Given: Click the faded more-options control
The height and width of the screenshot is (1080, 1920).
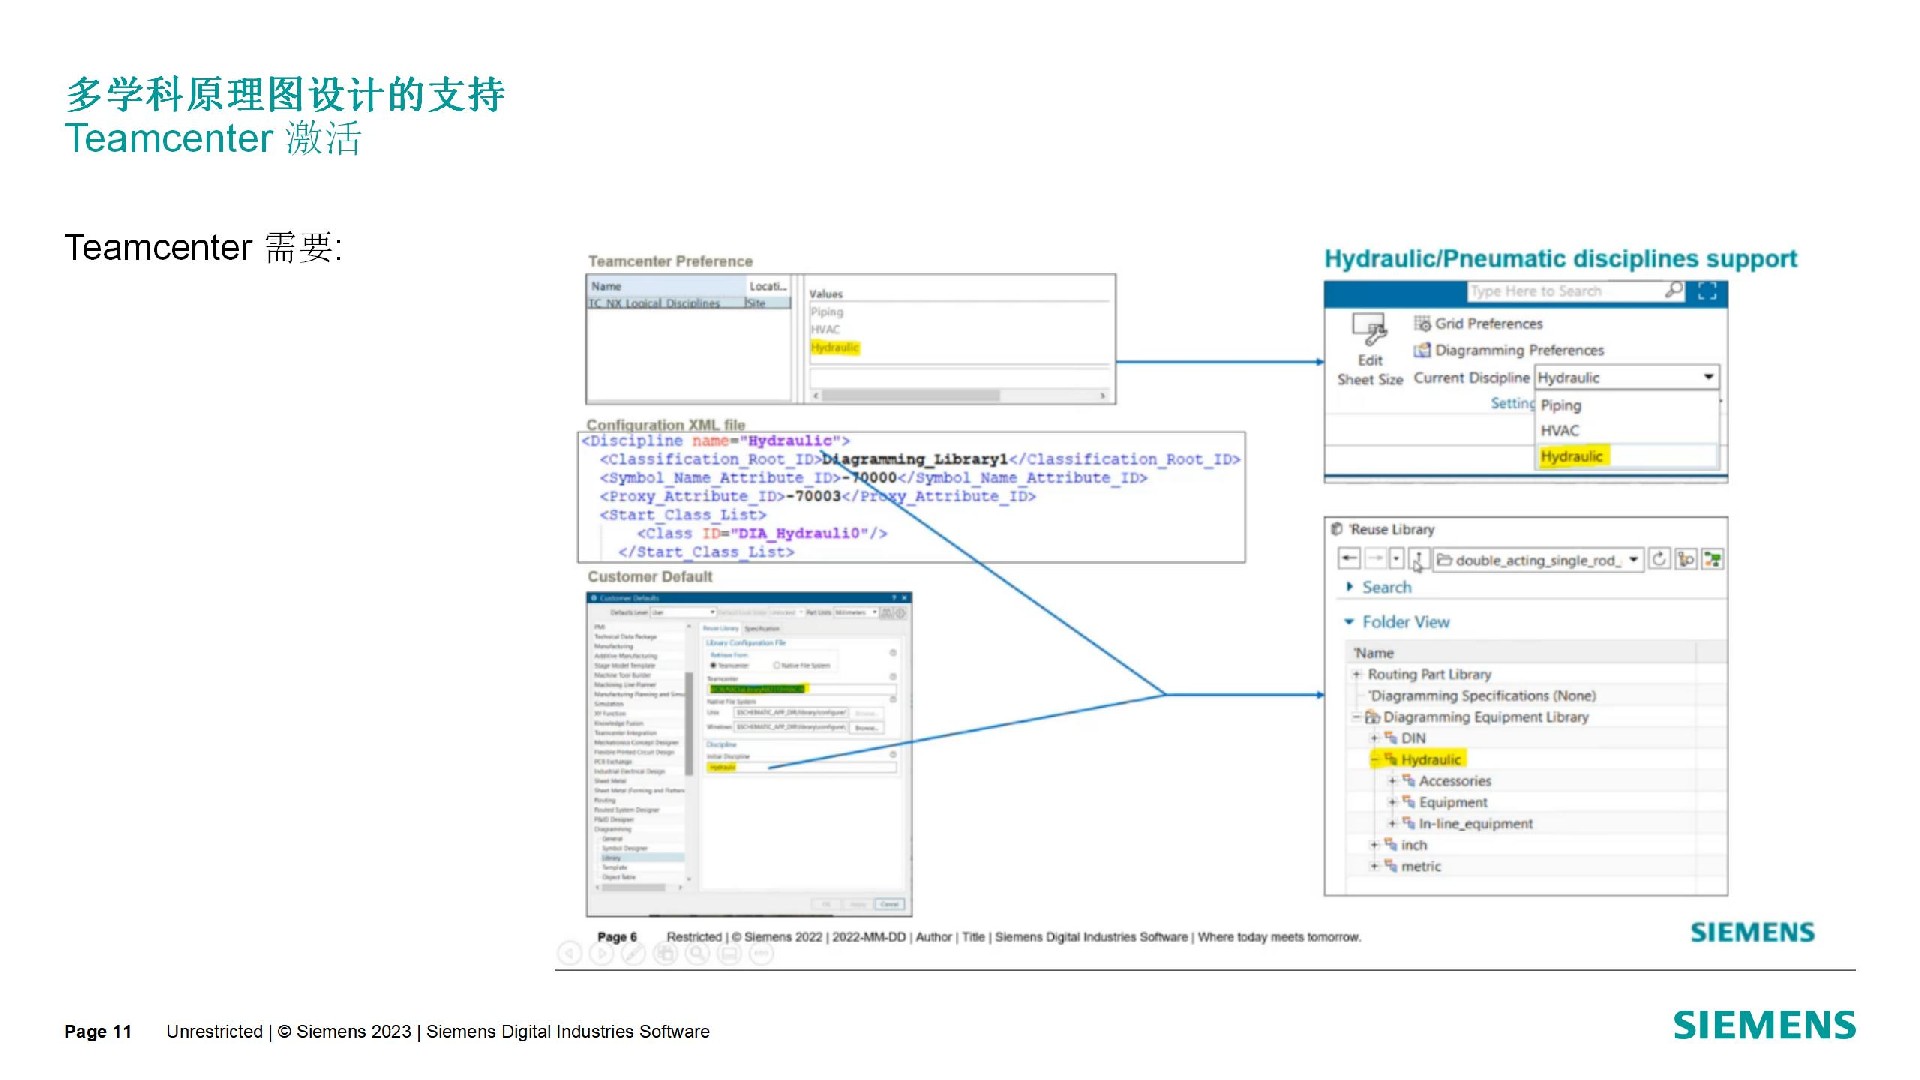Looking at the screenshot, I should point(761,954).
